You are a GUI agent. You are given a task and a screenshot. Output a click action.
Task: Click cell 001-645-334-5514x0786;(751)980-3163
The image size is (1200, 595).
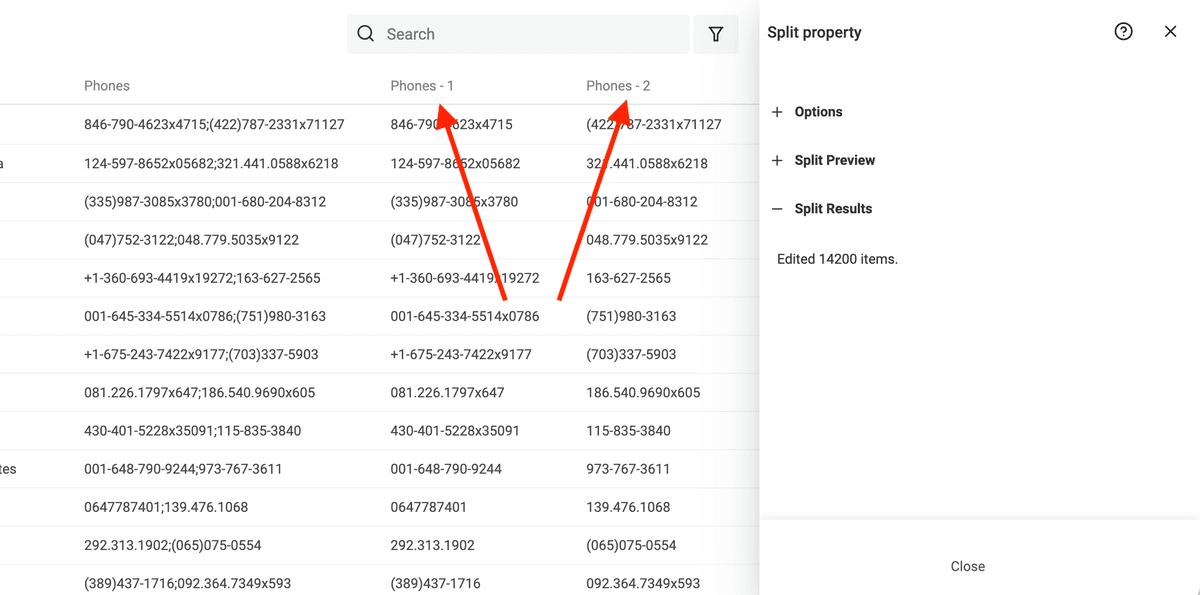tap(205, 316)
